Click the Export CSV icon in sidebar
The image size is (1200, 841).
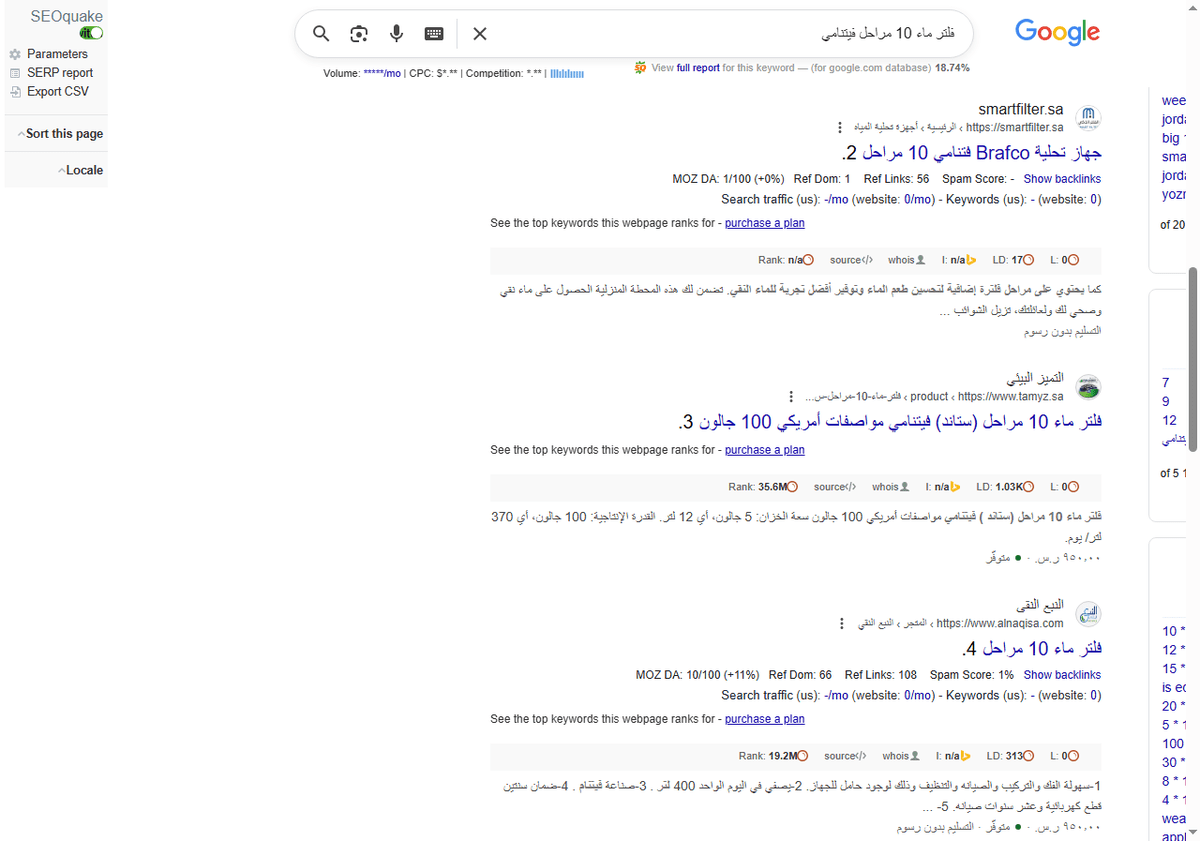[x=15, y=91]
